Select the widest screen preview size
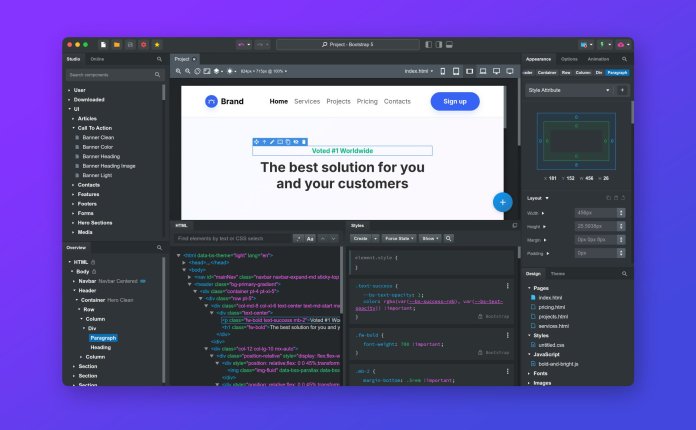The image size is (696, 430). (510, 71)
